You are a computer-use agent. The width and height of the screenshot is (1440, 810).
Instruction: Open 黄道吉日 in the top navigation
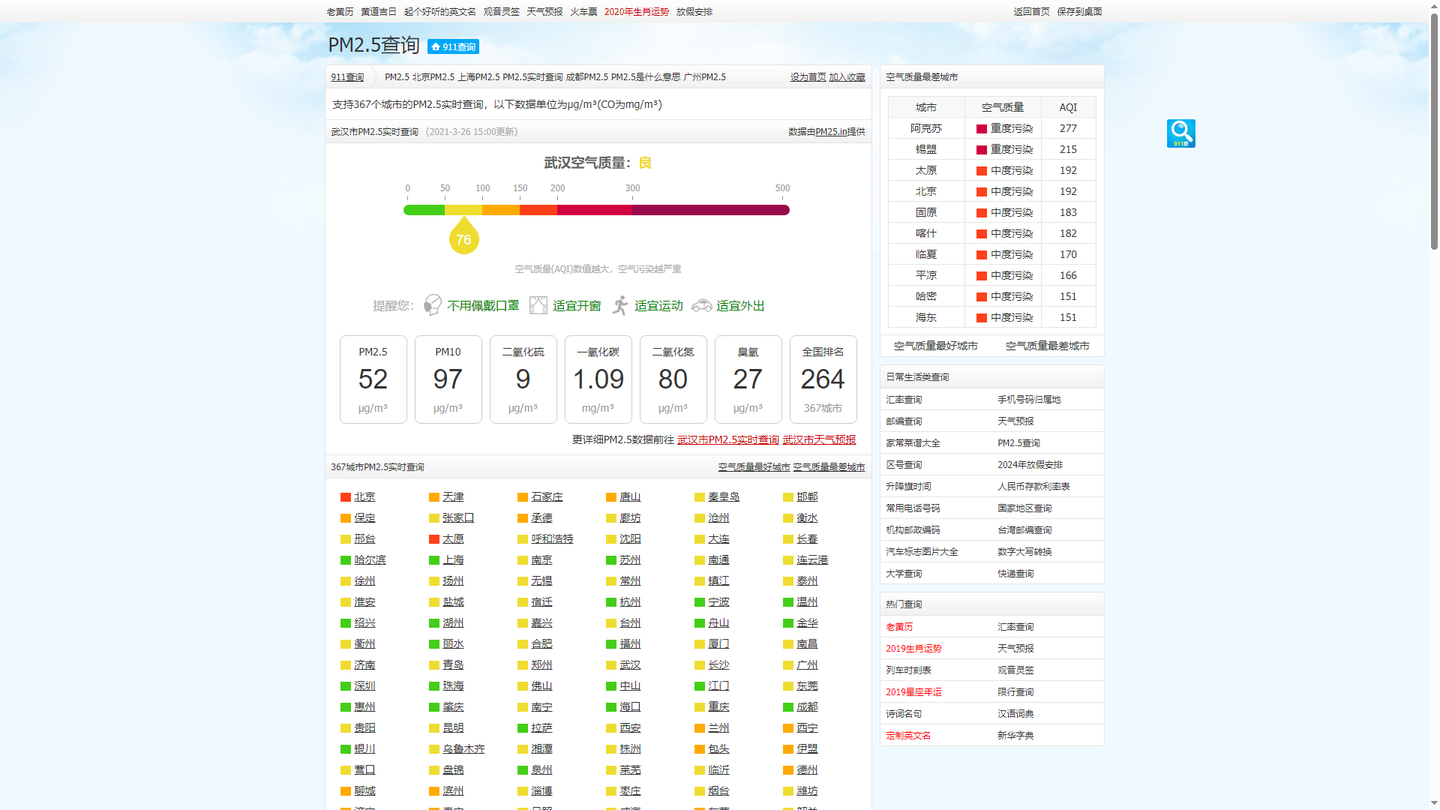pyautogui.click(x=378, y=12)
